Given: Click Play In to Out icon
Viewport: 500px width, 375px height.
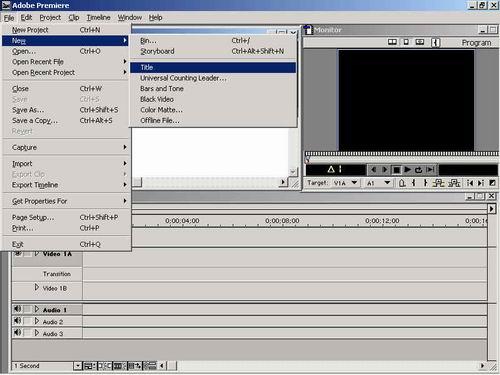Looking at the screenshot, I should (x=430, y=170).
